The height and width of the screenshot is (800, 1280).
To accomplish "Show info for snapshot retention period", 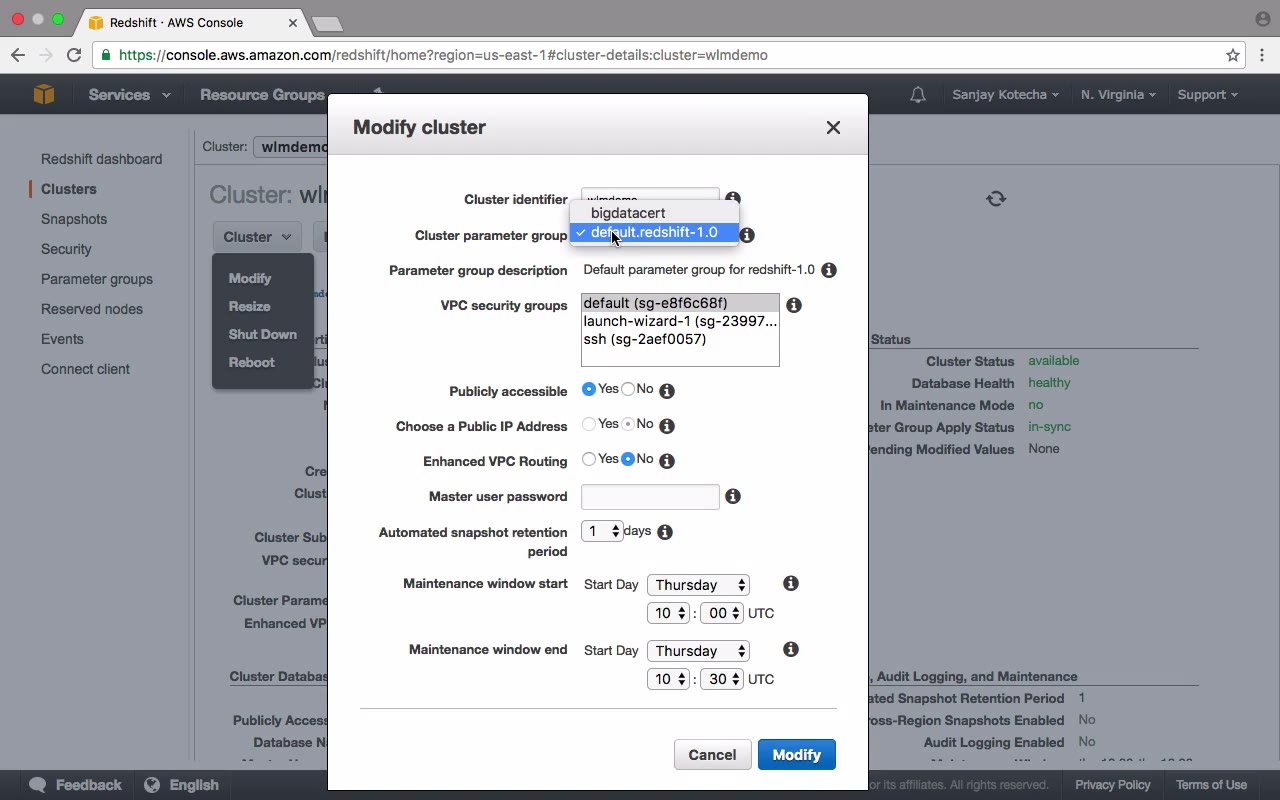I will [665, 532].
